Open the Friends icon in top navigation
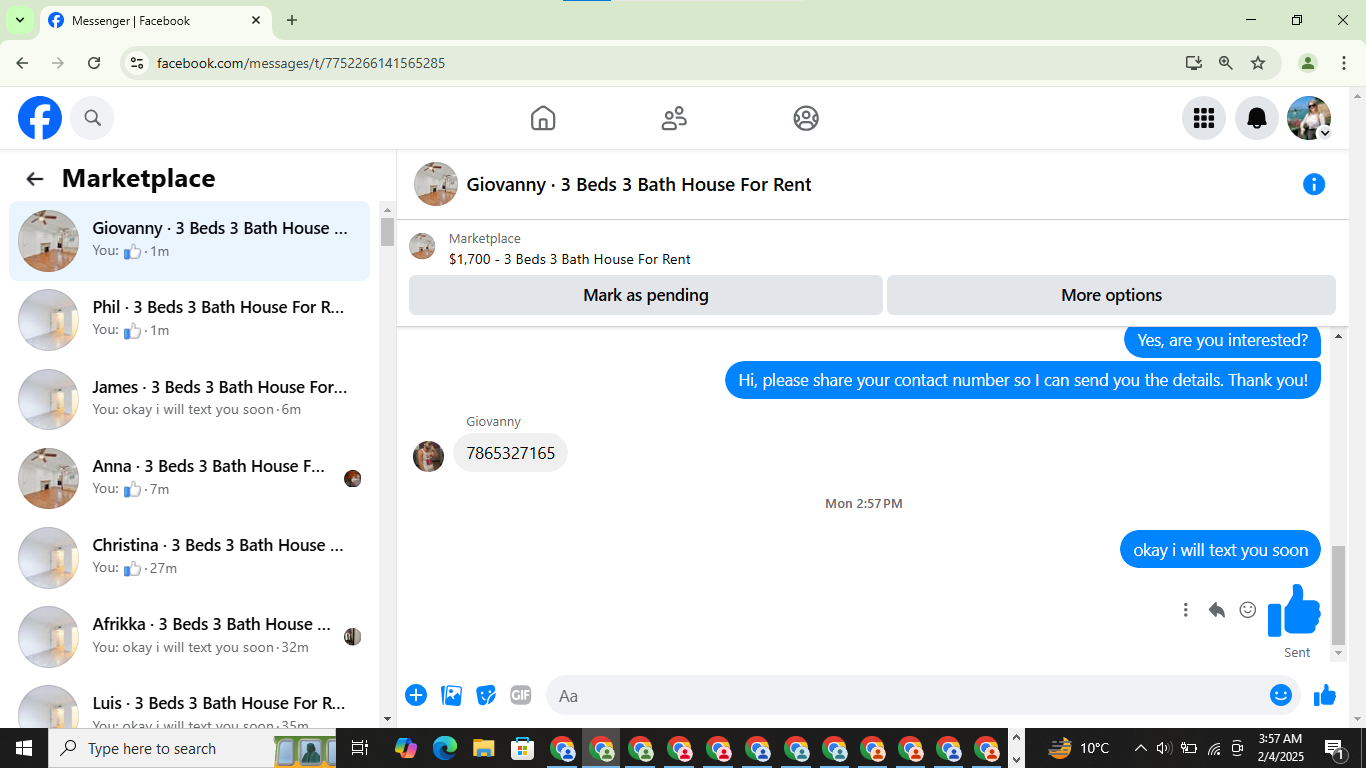 674,118
